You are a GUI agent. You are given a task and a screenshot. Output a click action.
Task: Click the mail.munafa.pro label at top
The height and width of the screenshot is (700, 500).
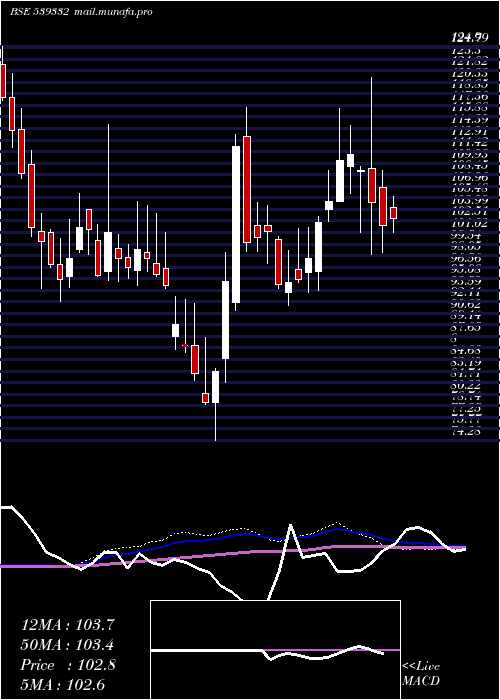[x=112, y=12]
